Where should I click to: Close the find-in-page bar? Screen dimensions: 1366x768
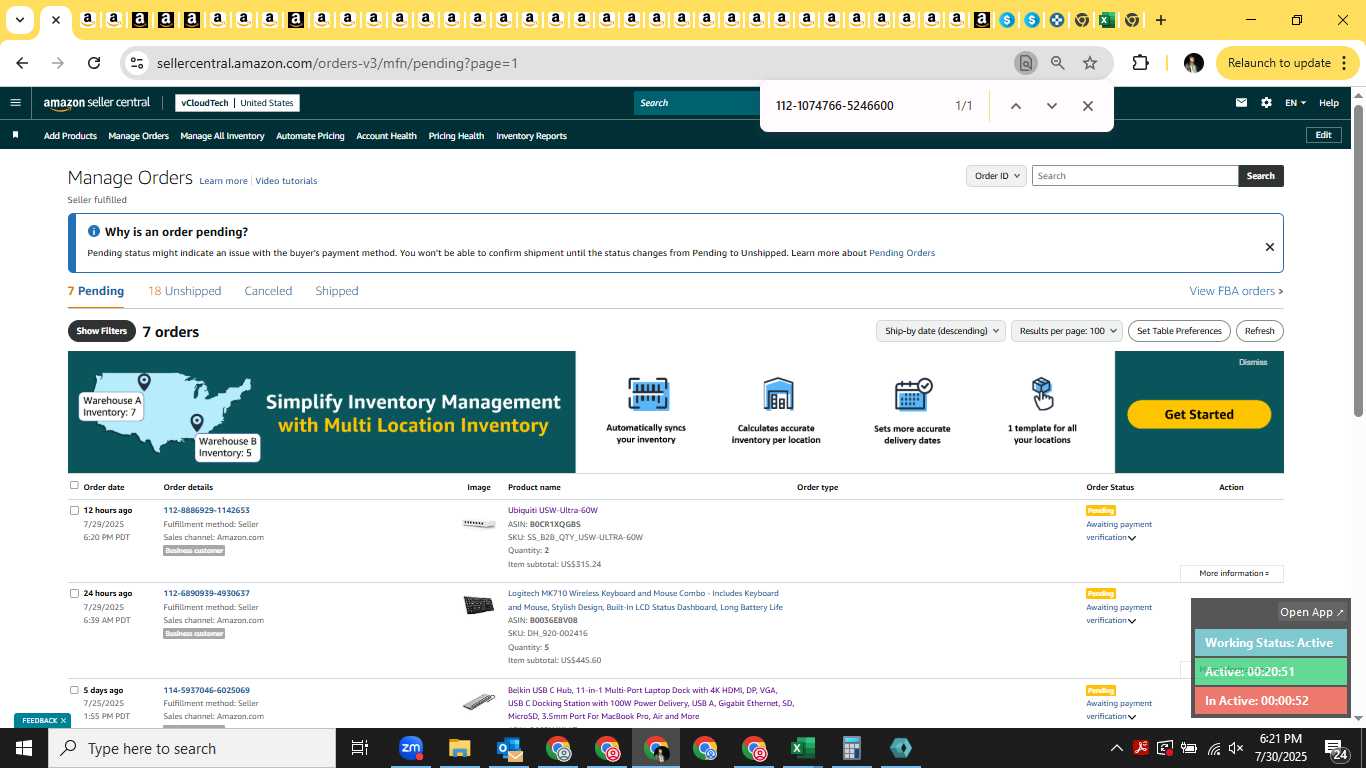pos(1088,106)
